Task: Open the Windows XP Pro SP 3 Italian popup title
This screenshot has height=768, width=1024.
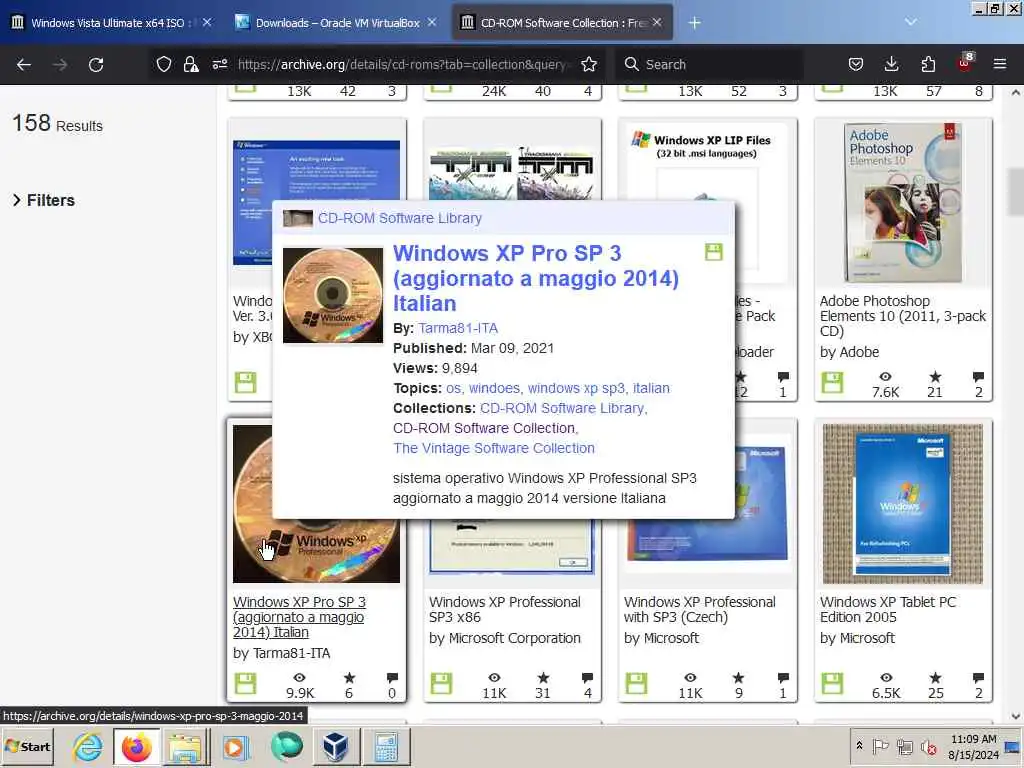Action: 536,278
